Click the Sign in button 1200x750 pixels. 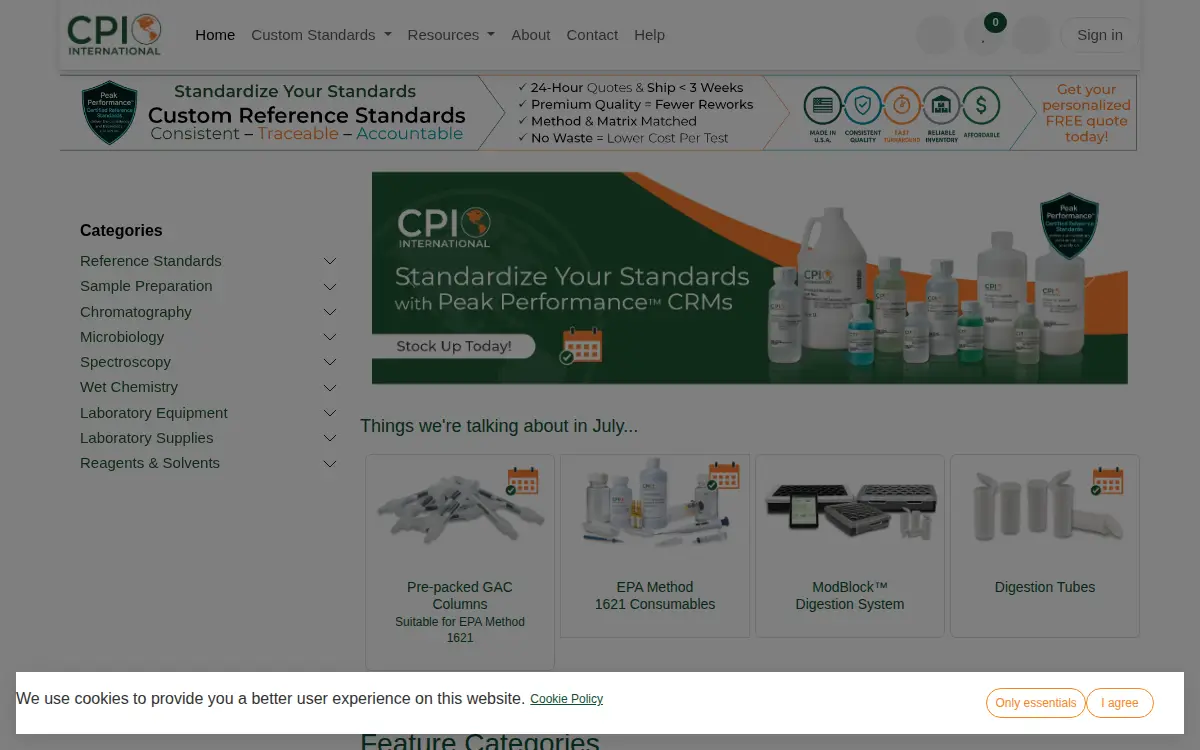pos(1100,35)
